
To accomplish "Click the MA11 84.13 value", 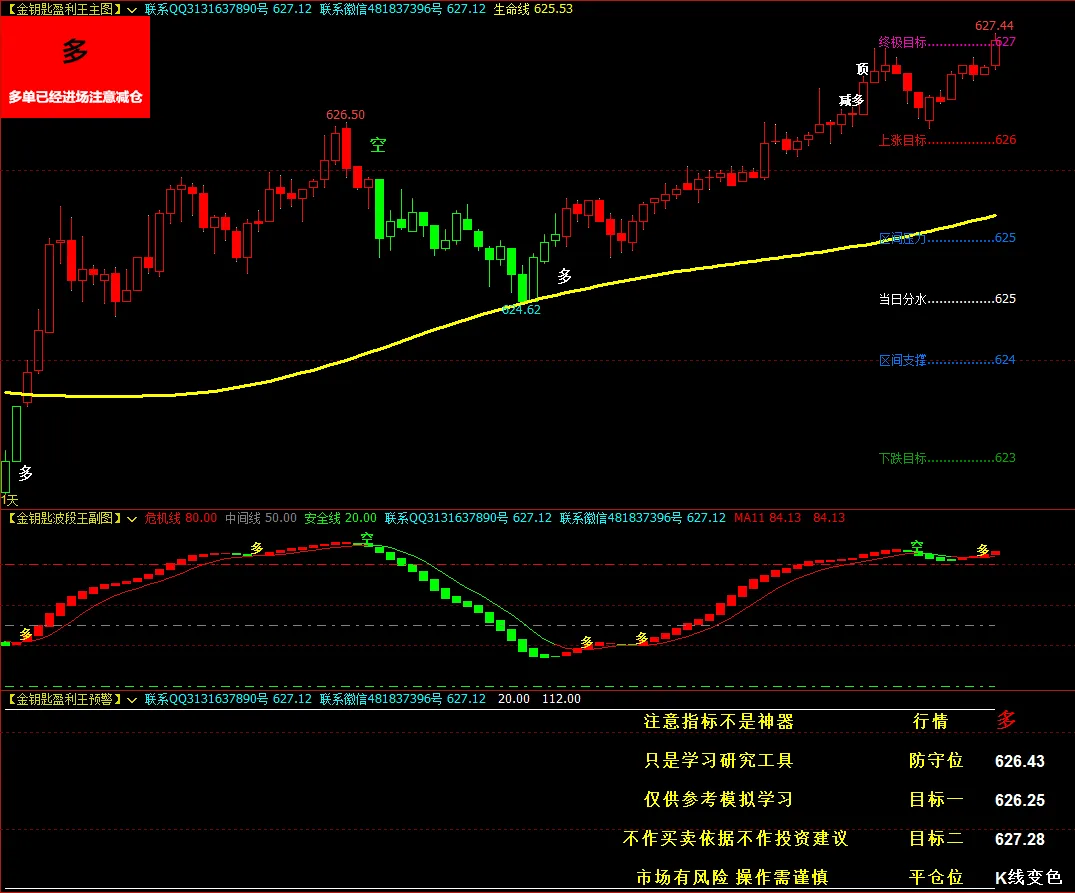I will 767,518.
